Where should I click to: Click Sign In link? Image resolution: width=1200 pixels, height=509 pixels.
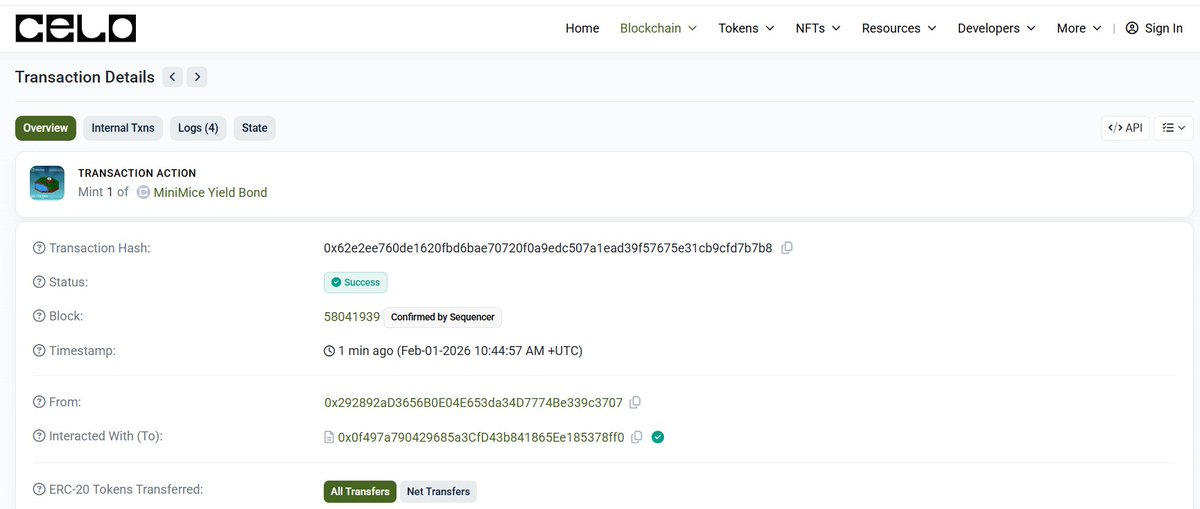coord(1164,28)
